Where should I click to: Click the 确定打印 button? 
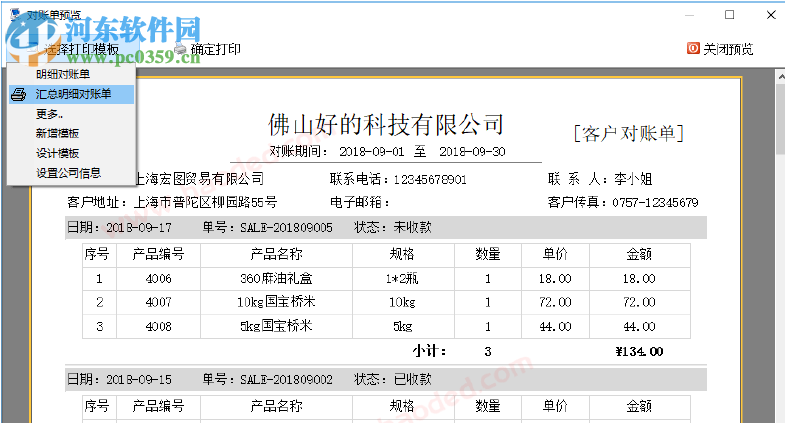coord(208,49)
